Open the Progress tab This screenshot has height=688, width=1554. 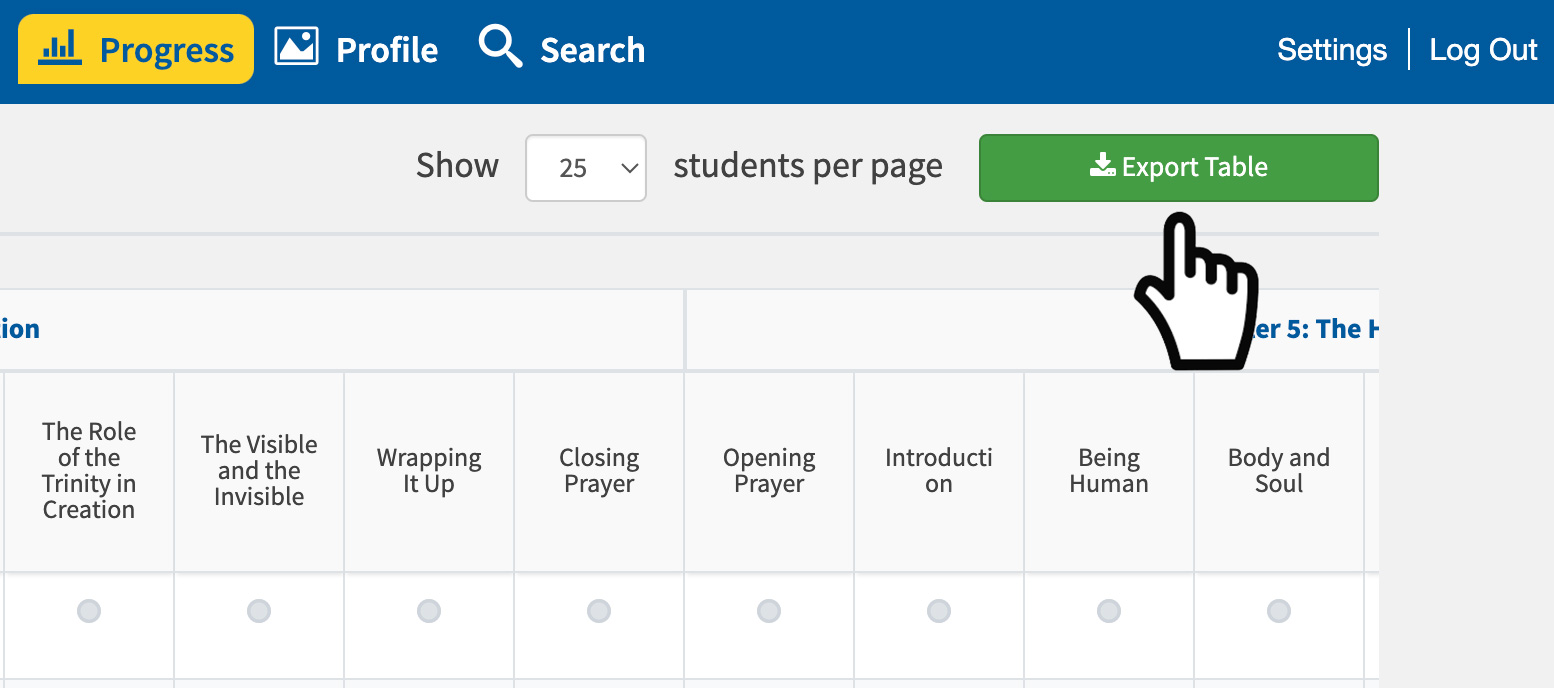136,49
